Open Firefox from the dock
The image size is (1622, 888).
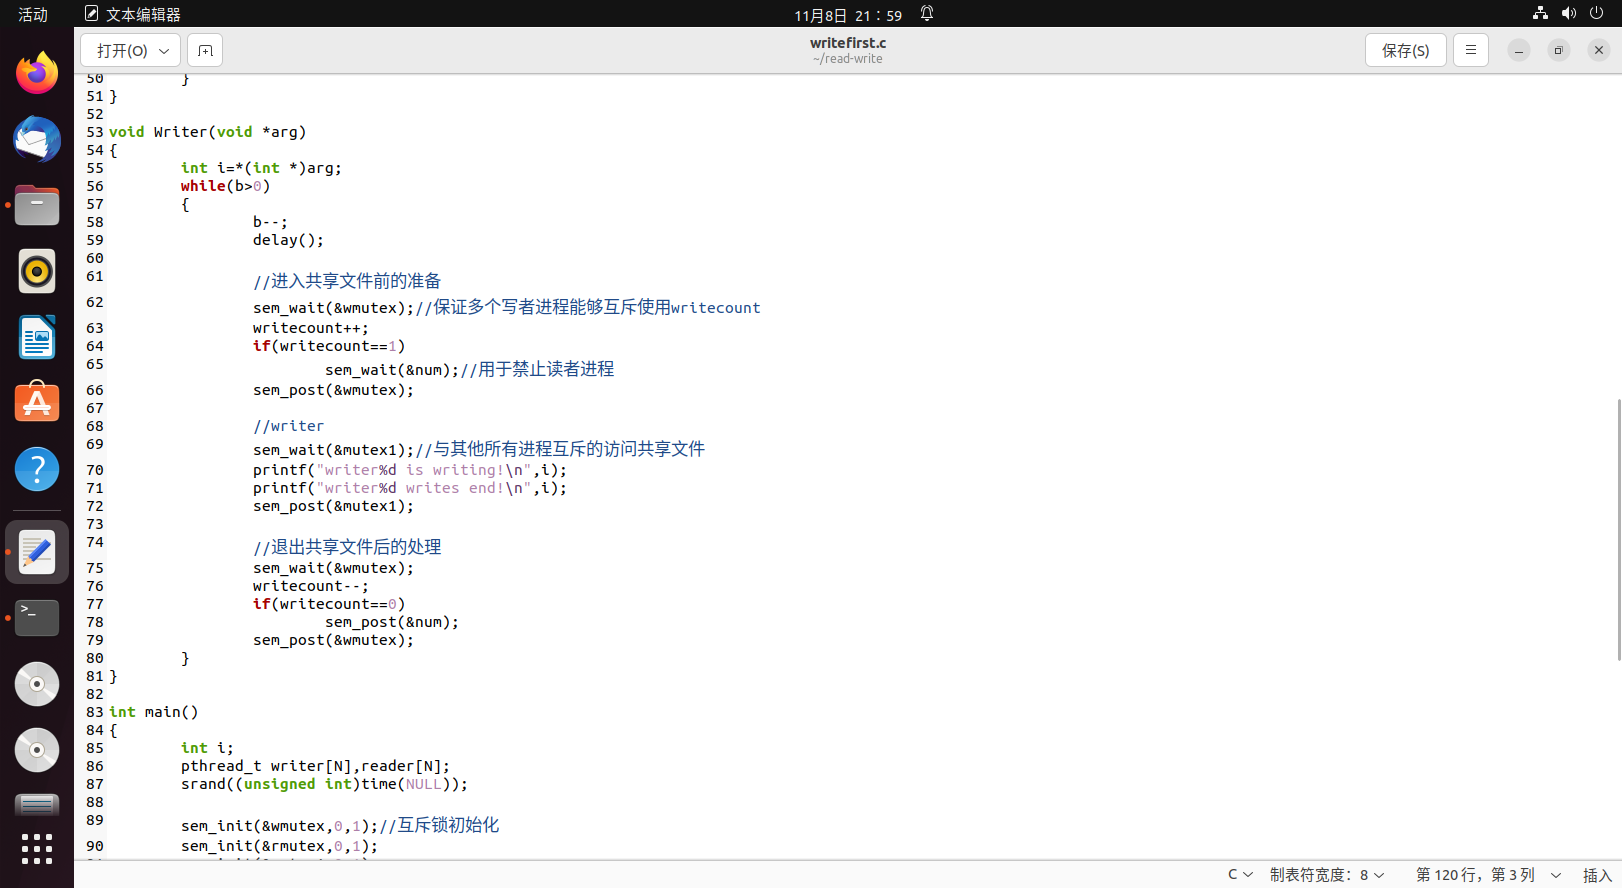pos(37,73)
